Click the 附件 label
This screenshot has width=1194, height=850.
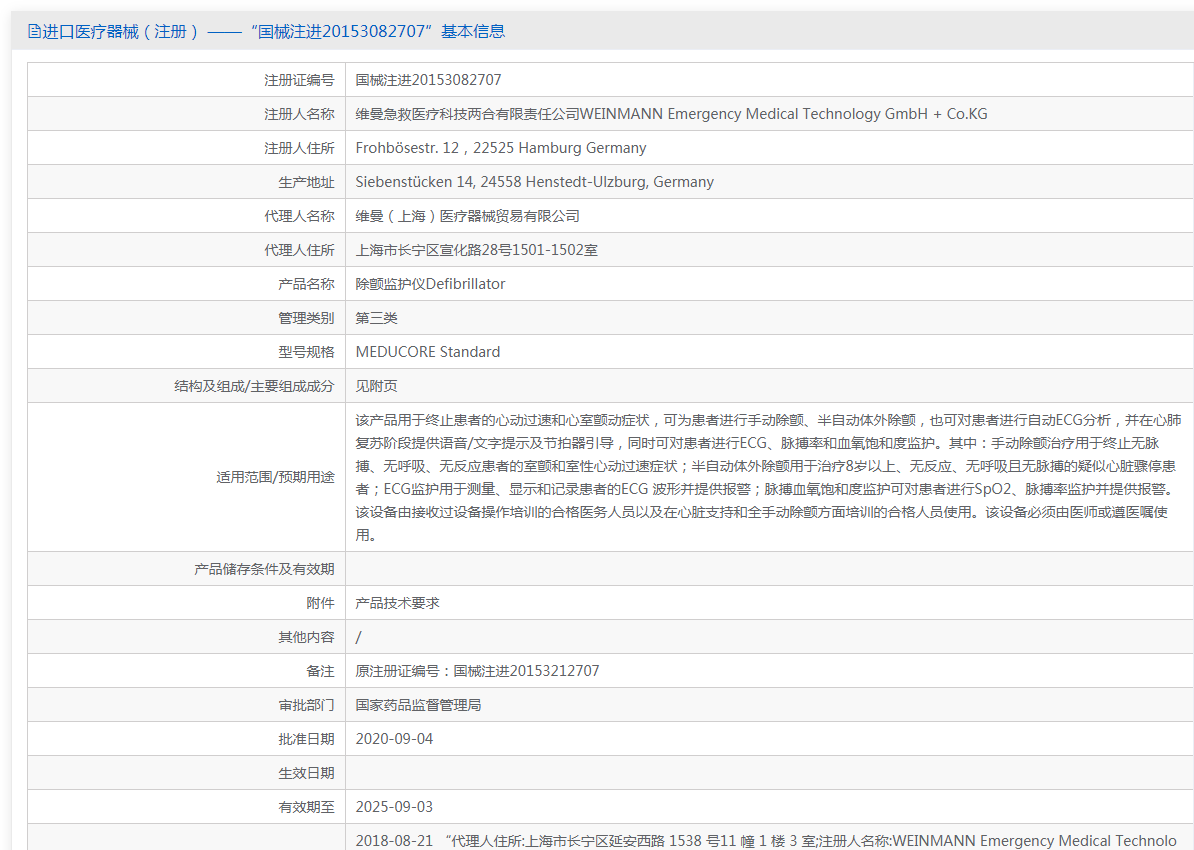pos(321,603)
